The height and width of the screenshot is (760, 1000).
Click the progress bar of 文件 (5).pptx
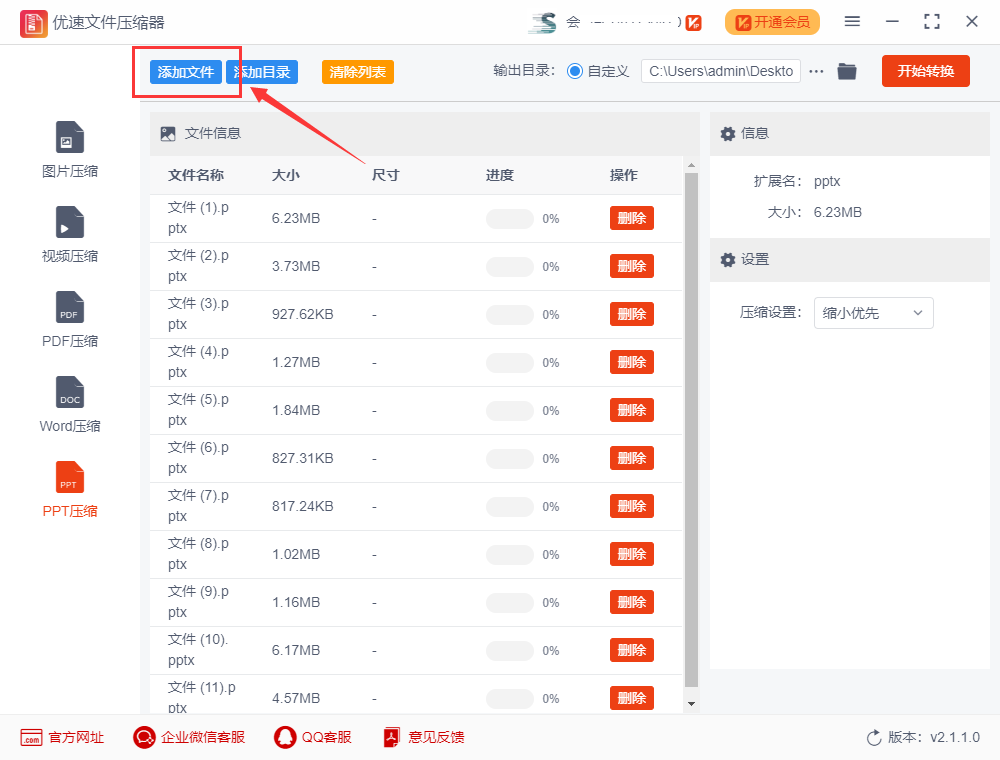coord(510,411)
